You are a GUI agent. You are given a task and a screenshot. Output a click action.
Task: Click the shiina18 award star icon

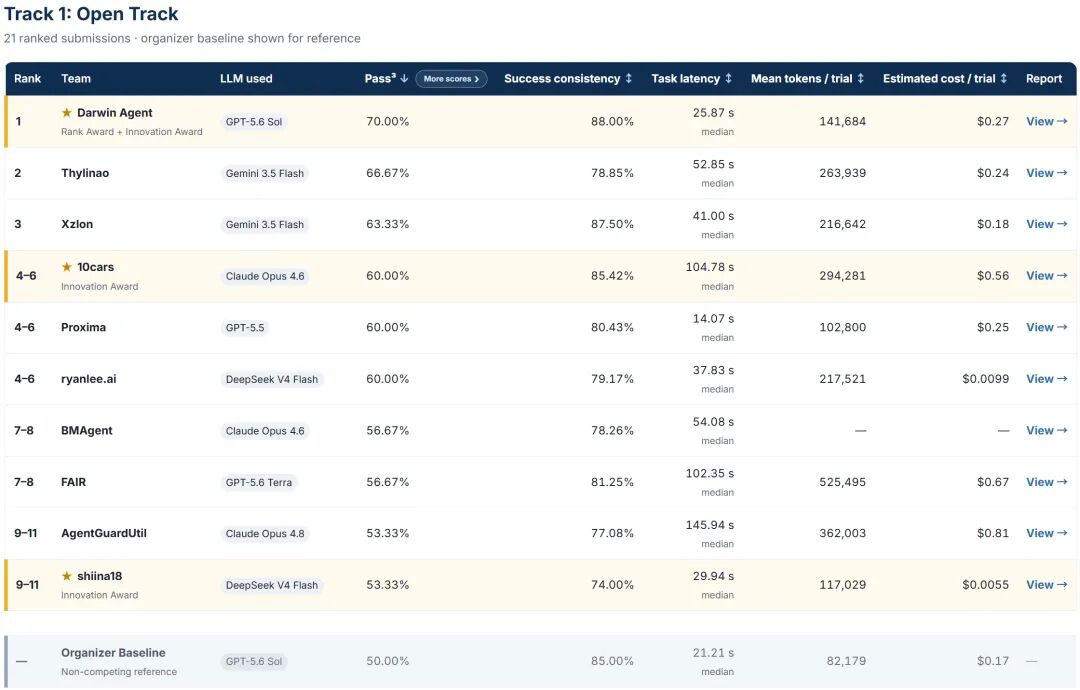click(67, 576)
